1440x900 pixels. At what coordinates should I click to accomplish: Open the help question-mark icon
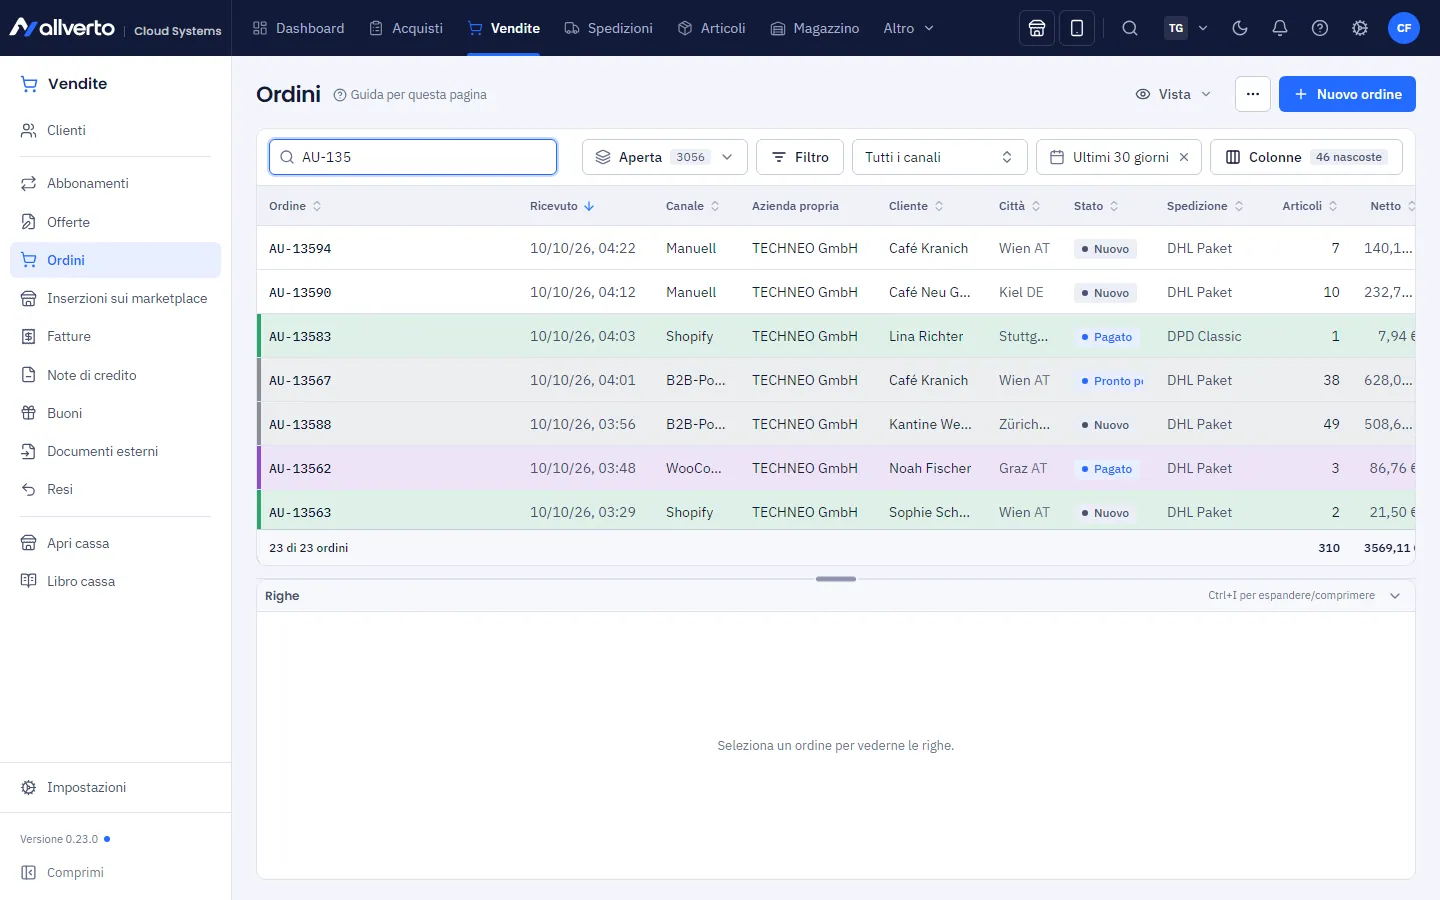click(x=1320, y=28)
